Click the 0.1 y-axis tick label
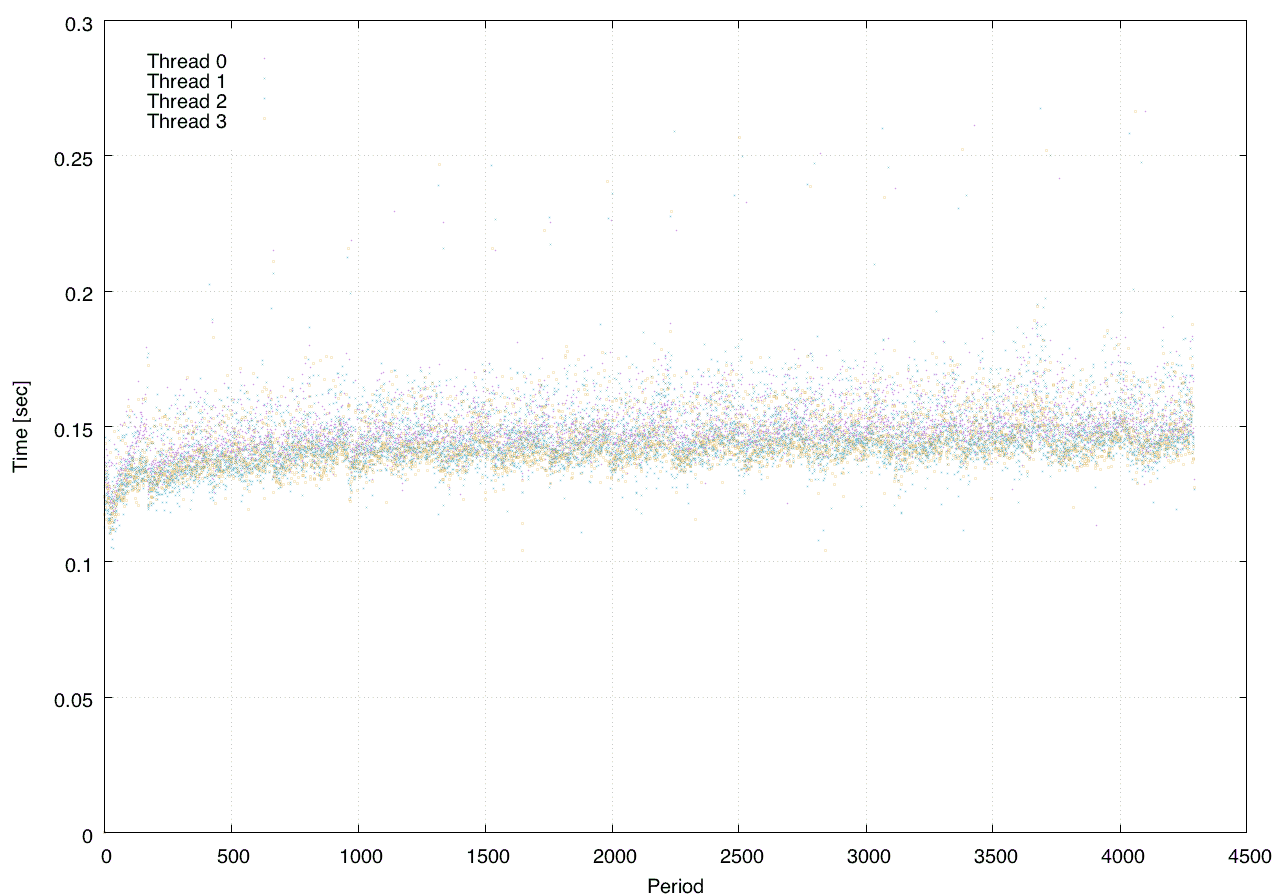 (77, 563)
